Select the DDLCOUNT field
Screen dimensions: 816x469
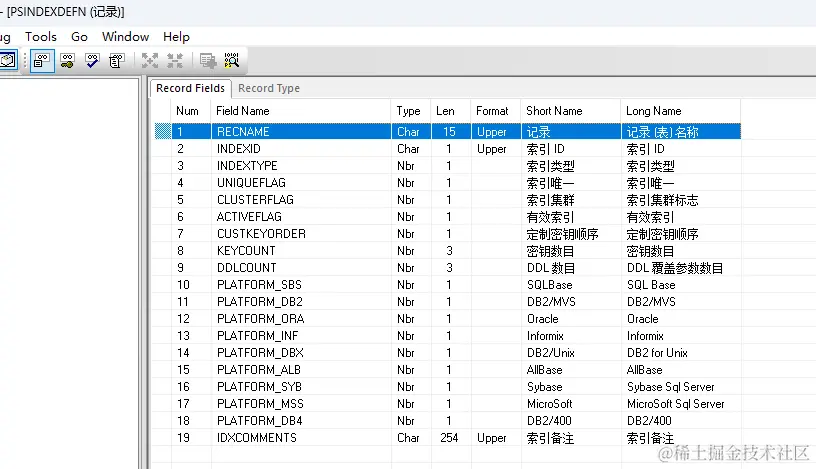[246, 268]
